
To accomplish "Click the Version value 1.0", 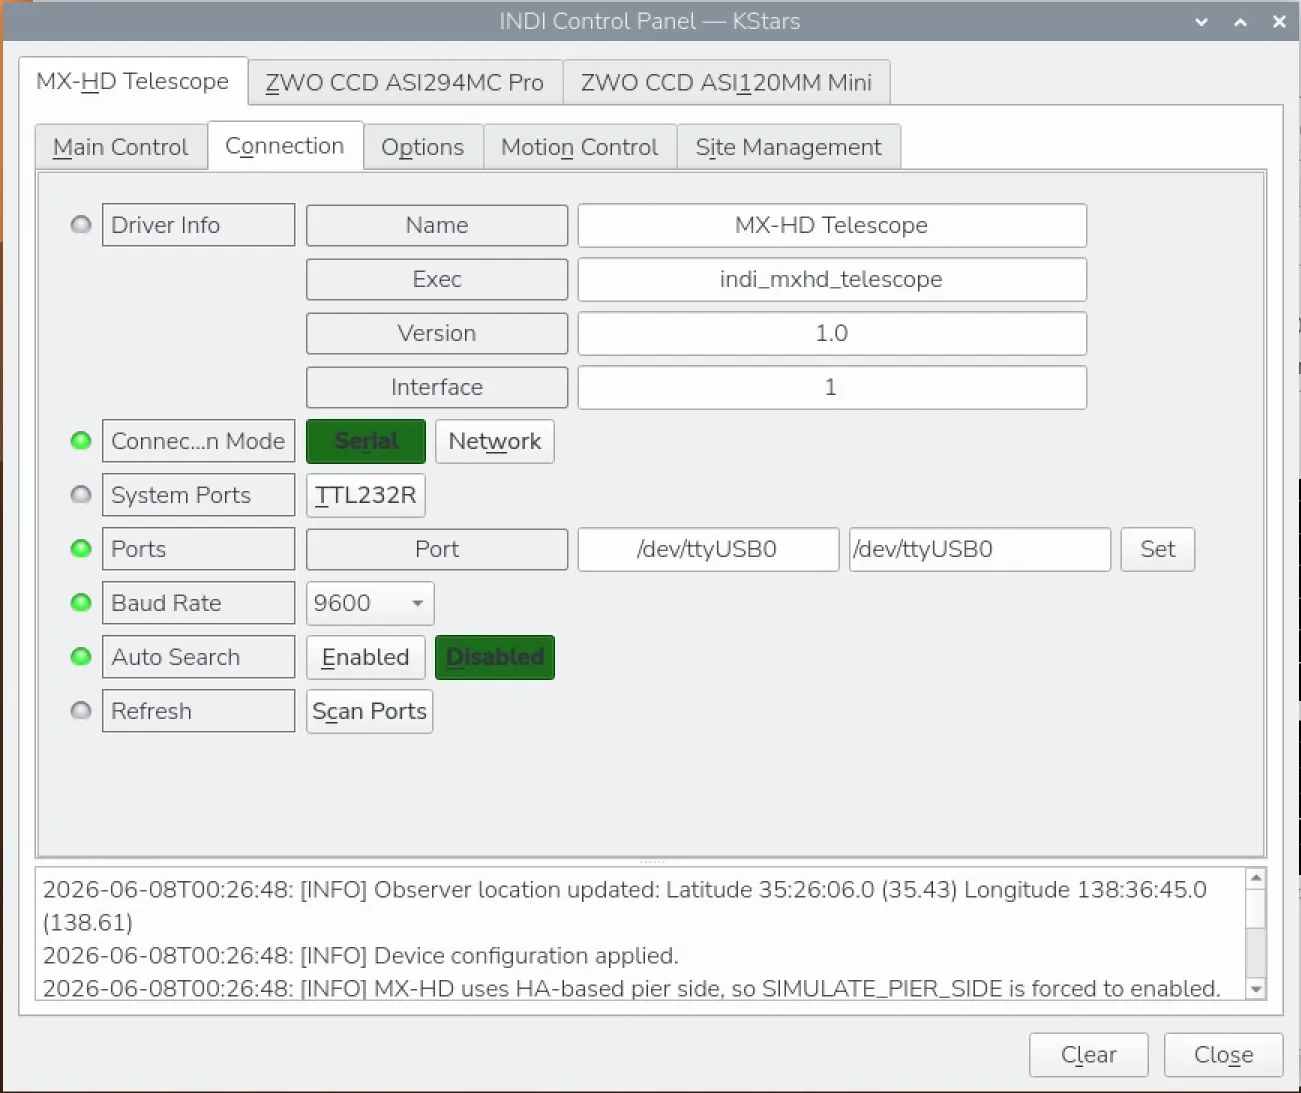I will pos(832,333).
